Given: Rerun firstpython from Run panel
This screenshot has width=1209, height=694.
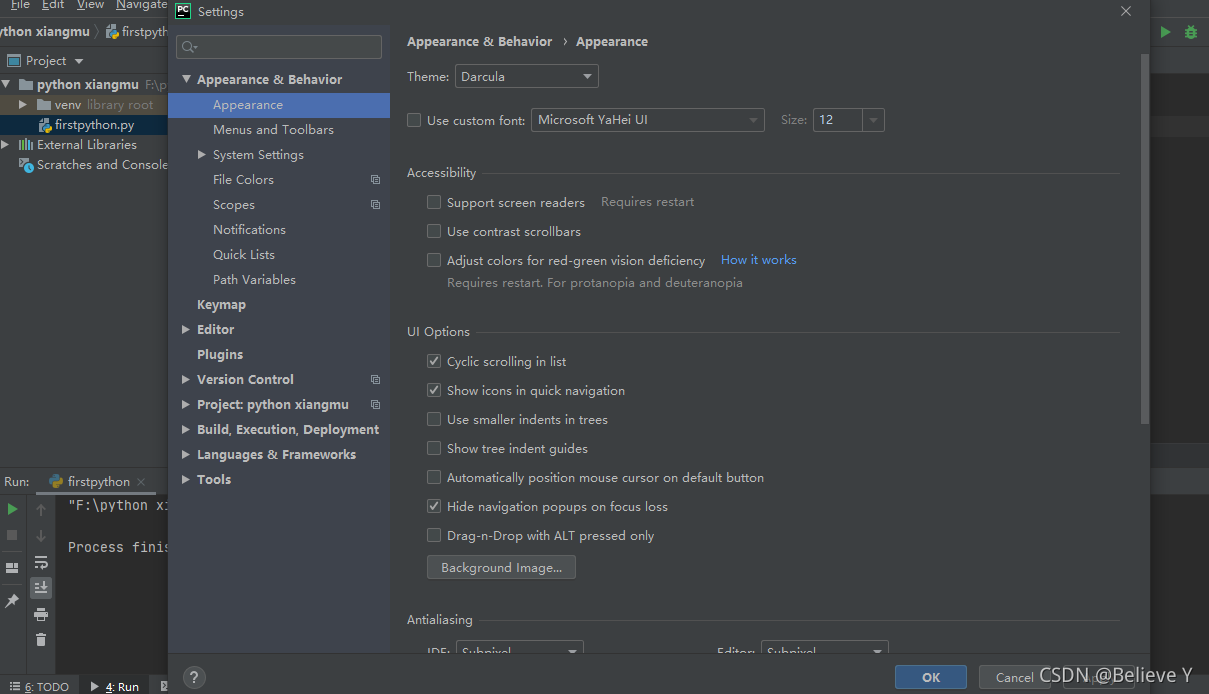Looking at the screenshot, I should point(12,509).
